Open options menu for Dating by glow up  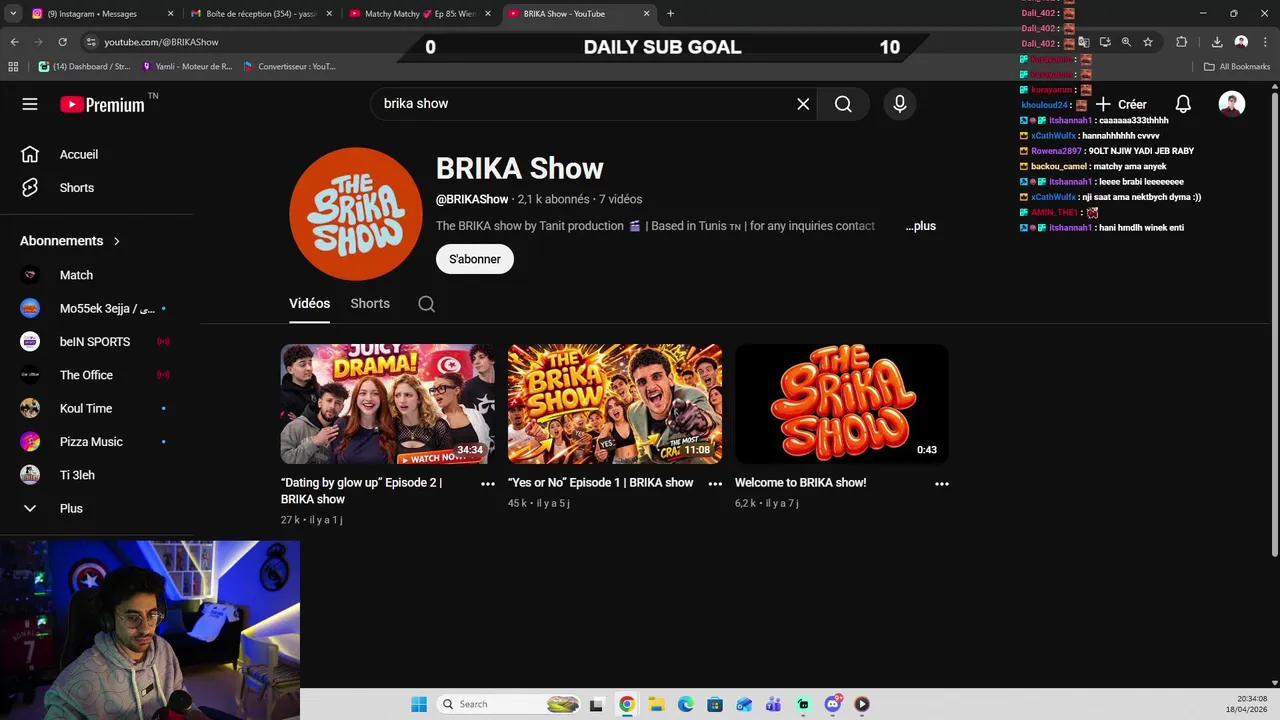tap(488, 484)
